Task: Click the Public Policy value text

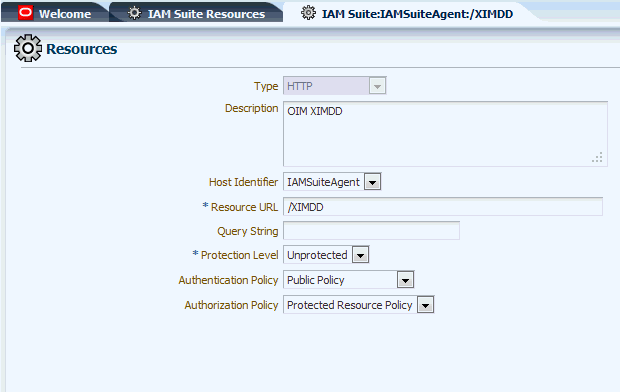Action: 316,280
